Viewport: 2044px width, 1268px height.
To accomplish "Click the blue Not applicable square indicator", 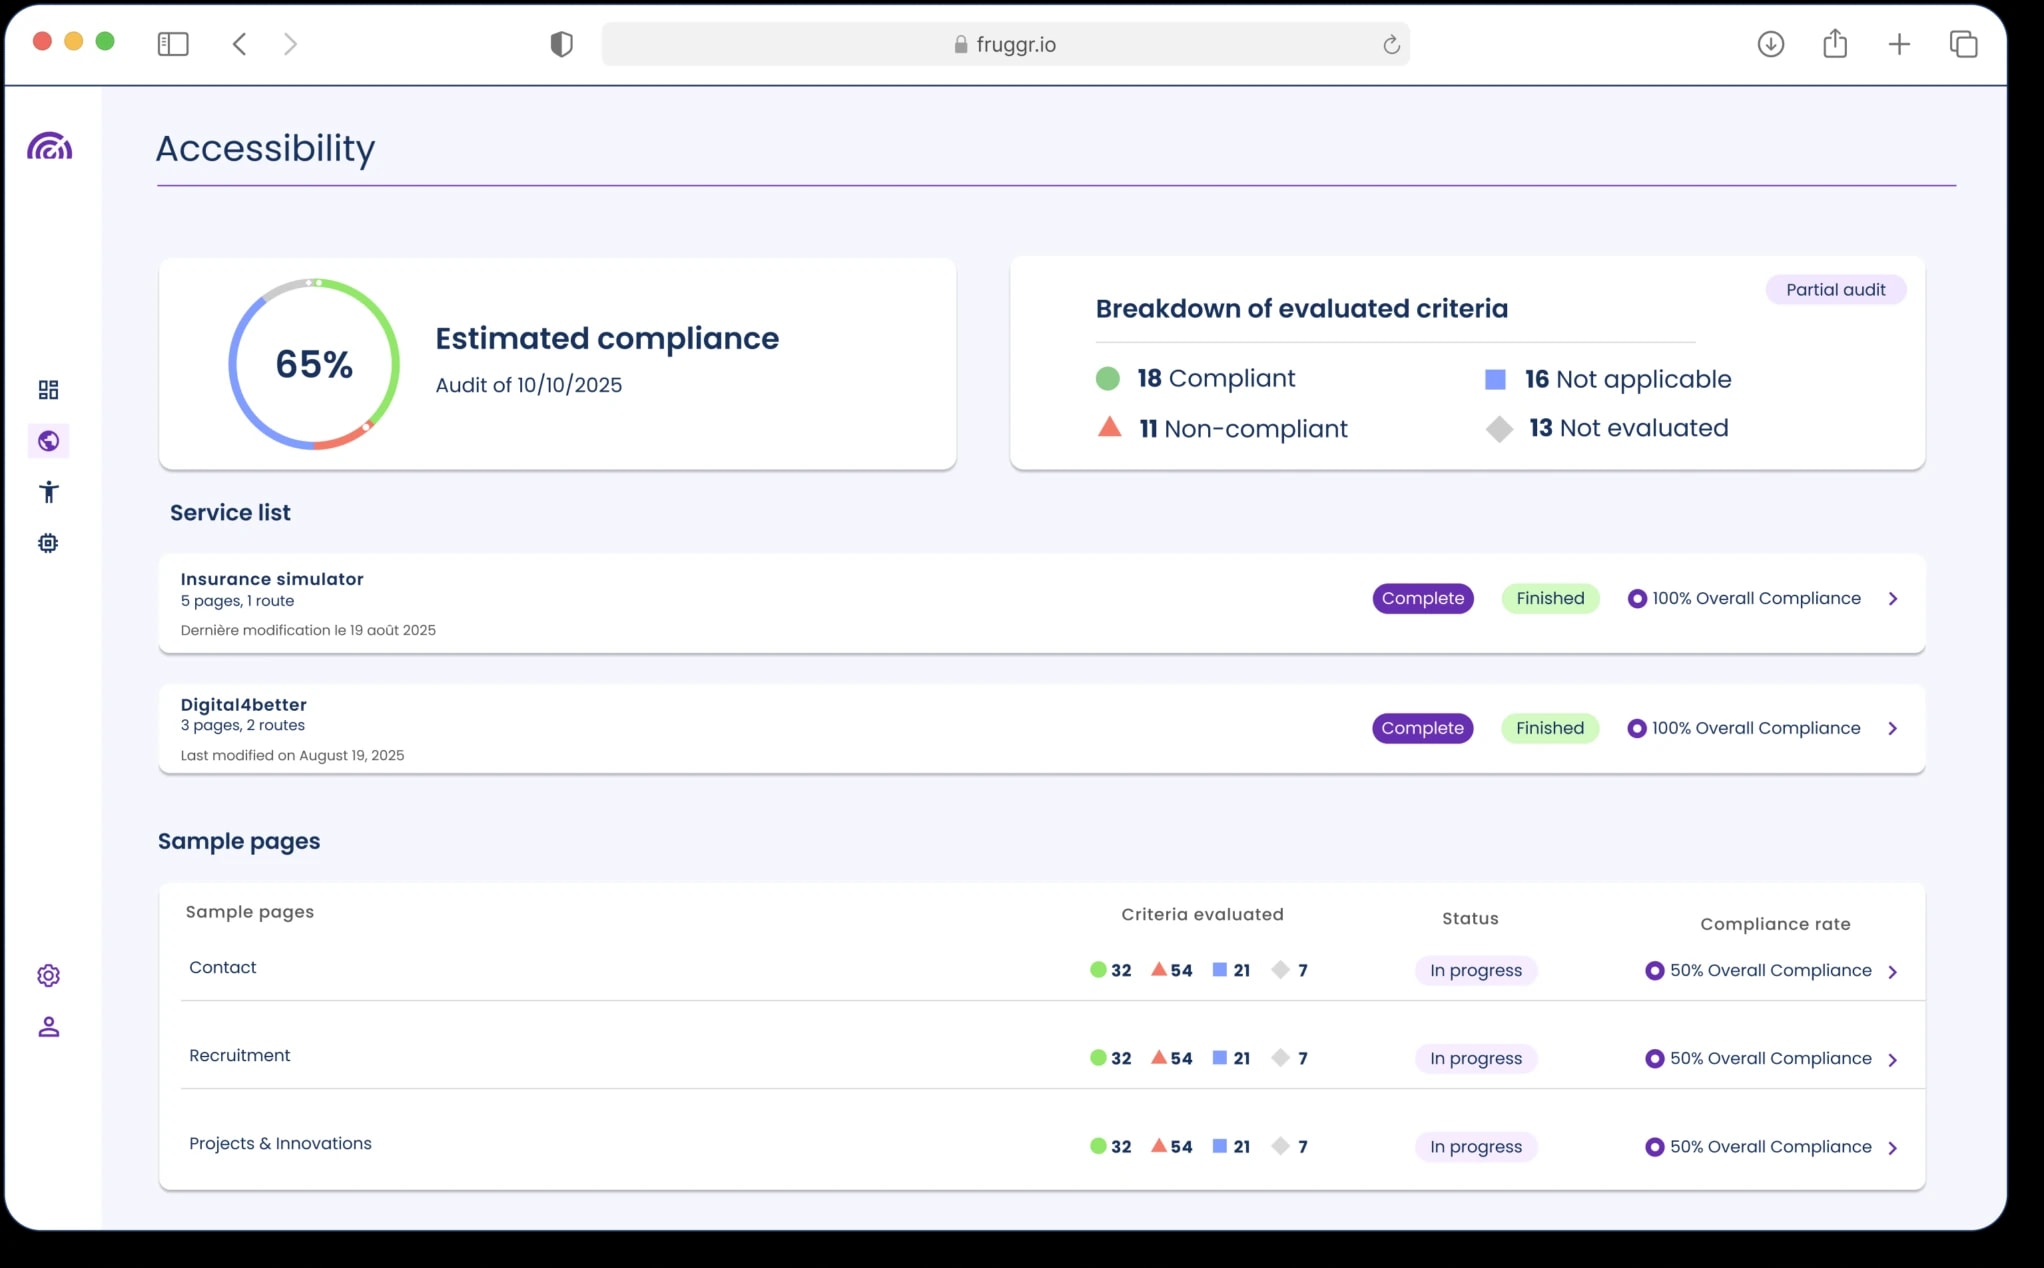I will pyautogui.click(x=1496, y=379).
